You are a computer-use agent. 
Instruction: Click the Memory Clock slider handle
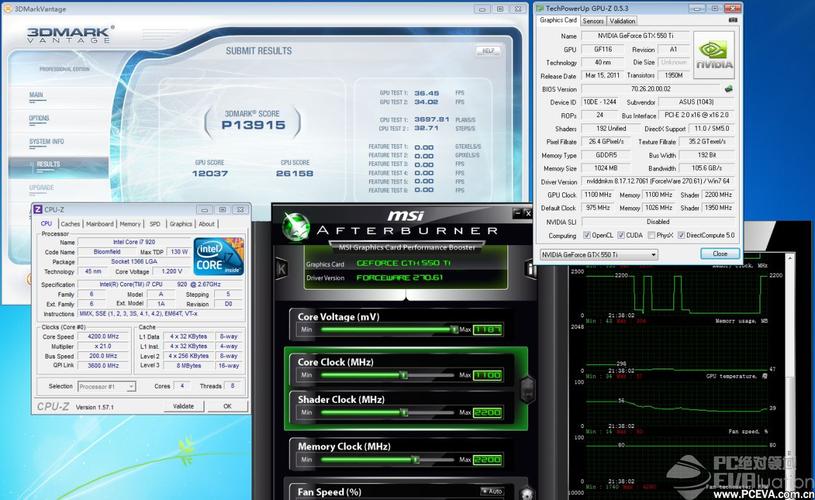[x=415, y=459]
